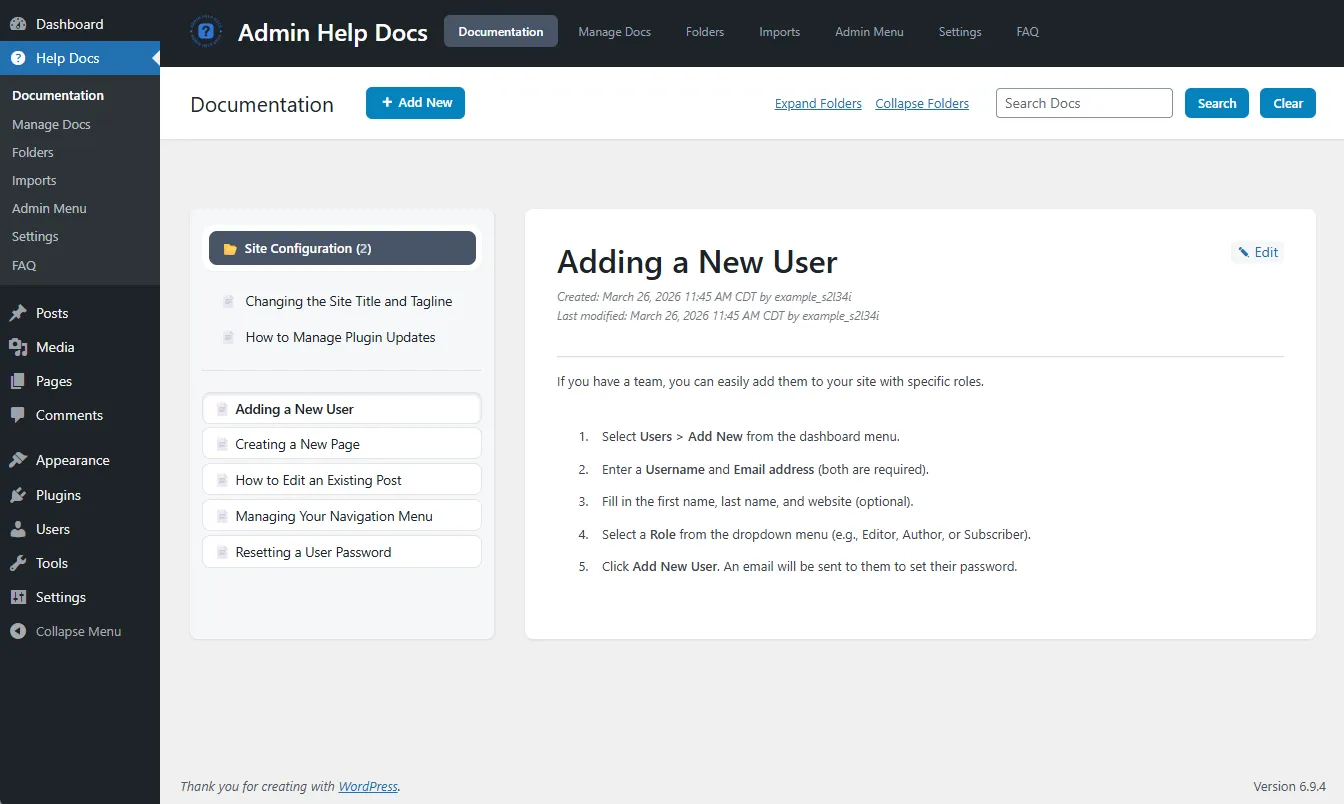This screenshot has height=804, width=1344.
Task: Click the Collapse Folders link
Action: 922,103
